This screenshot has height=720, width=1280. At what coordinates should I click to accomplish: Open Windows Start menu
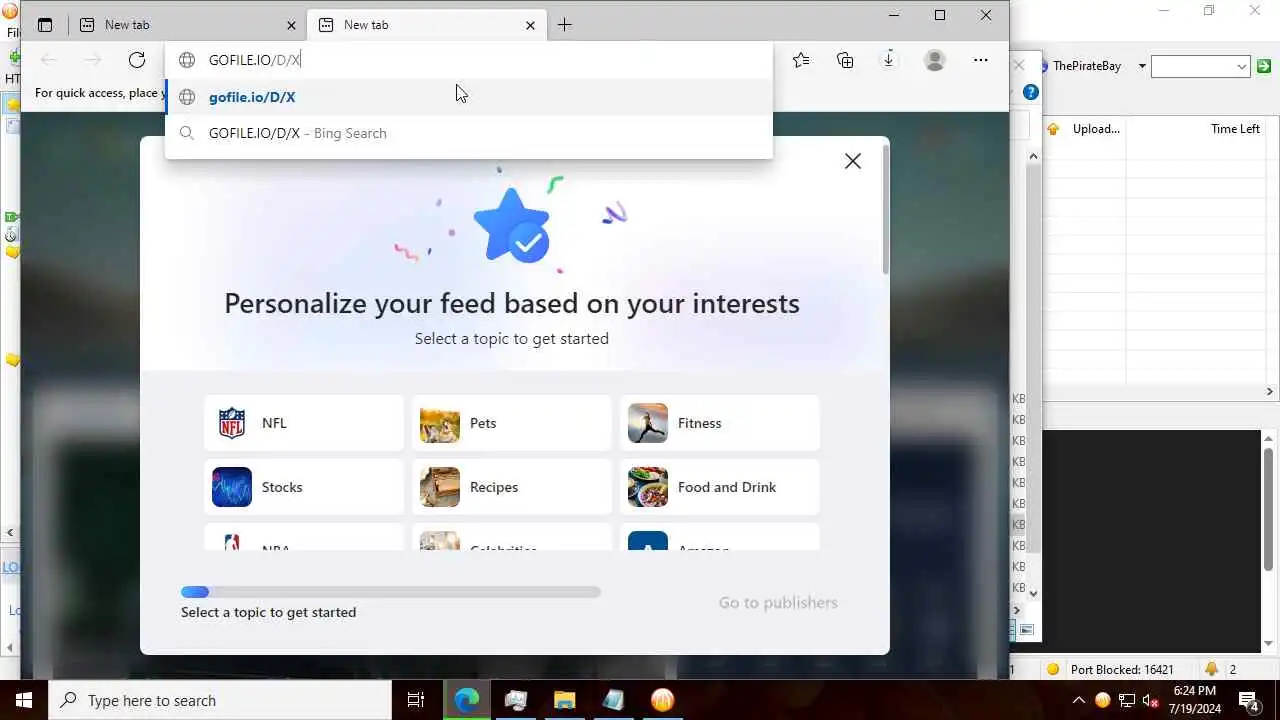[x=24, y=700]
